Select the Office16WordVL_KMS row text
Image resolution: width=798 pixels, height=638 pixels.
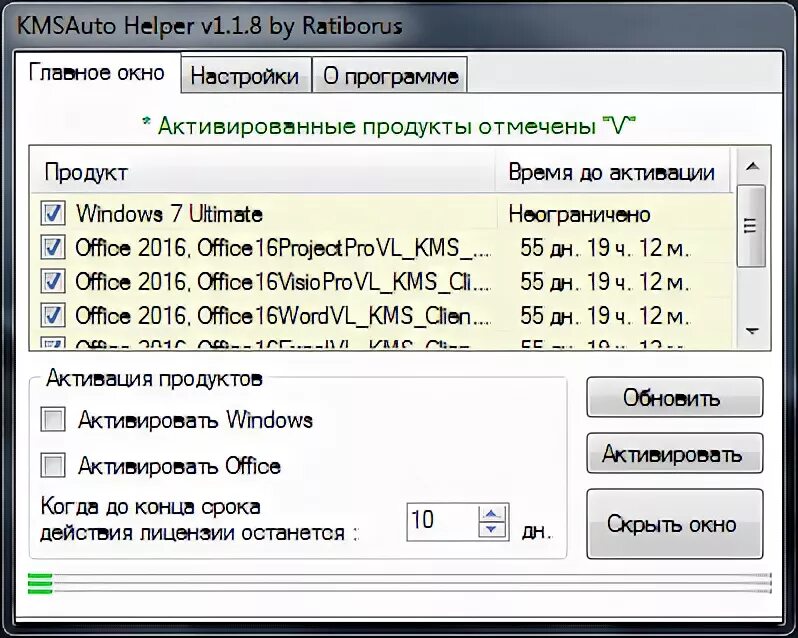pos(283,316)
